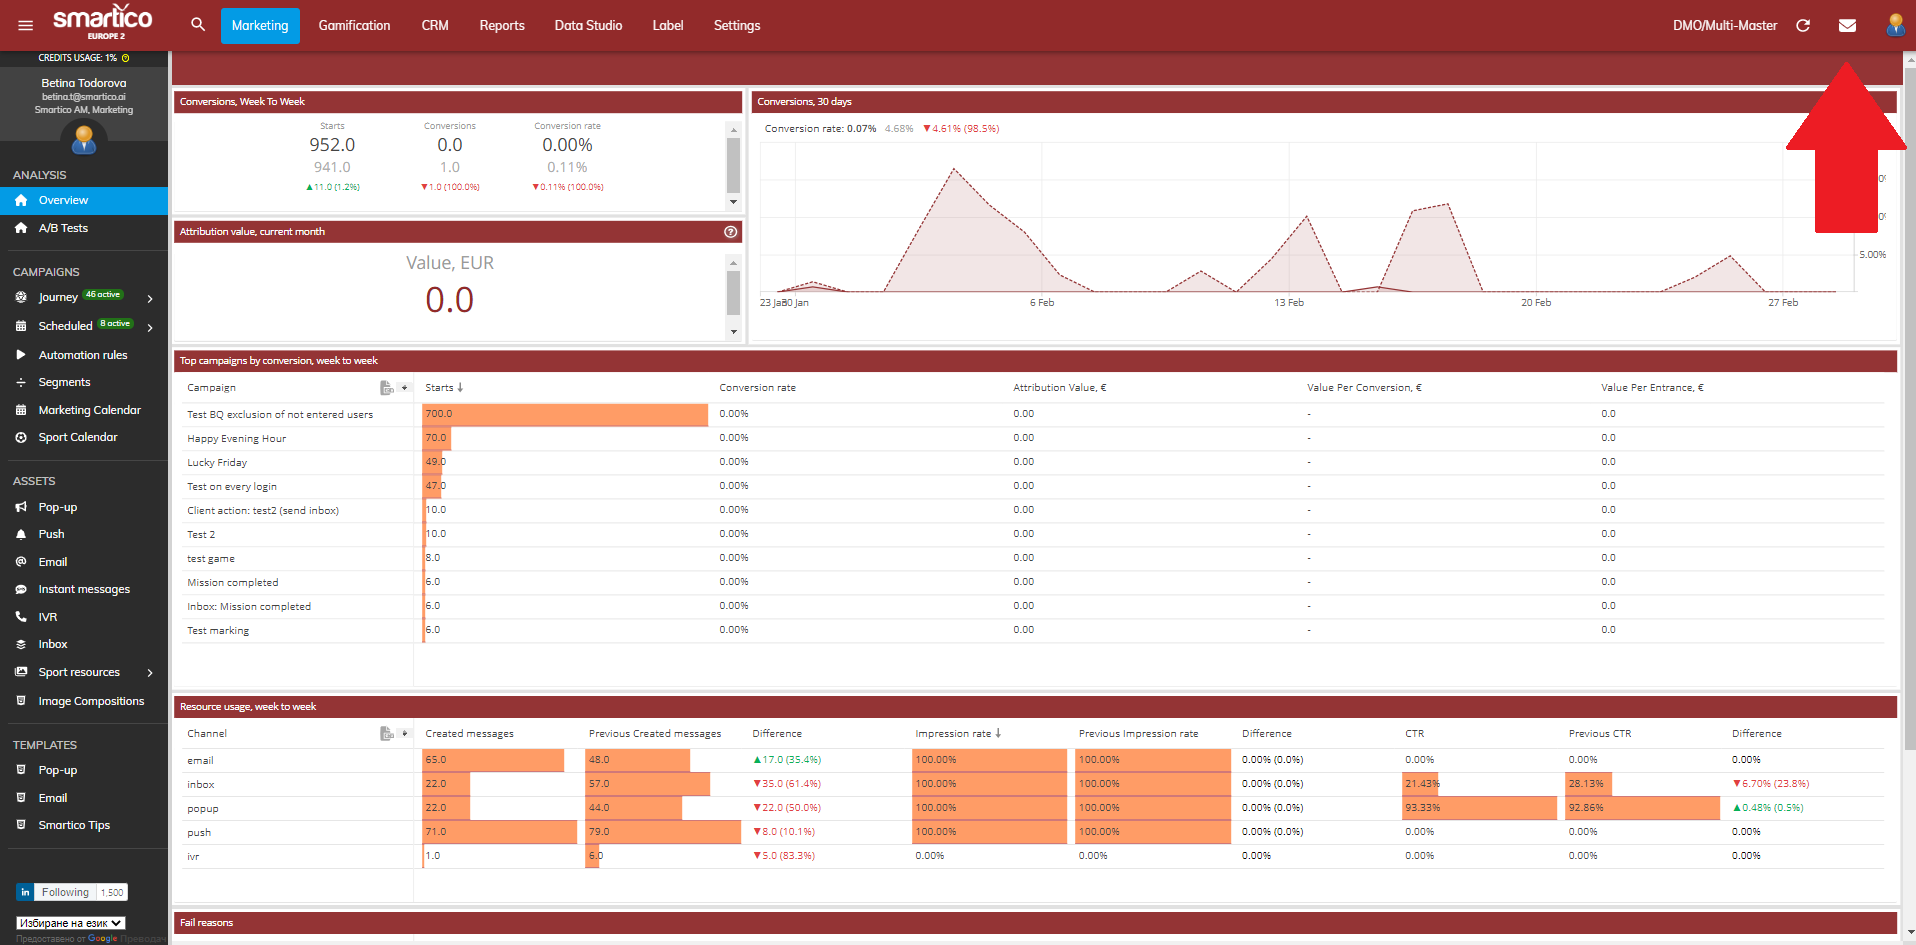Export the Top campaigns table via export icon
Image resolution: width=1916 pixels, height=945 pixels.
pyautogui.click(x=387, y=388)
